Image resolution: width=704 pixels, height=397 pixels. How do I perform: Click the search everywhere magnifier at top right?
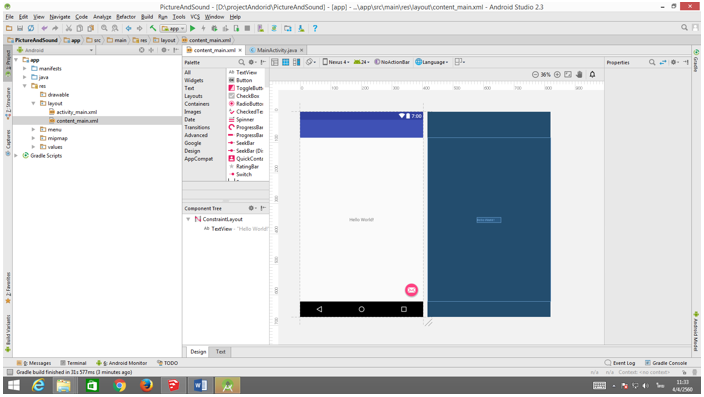[x=684, y=28]
